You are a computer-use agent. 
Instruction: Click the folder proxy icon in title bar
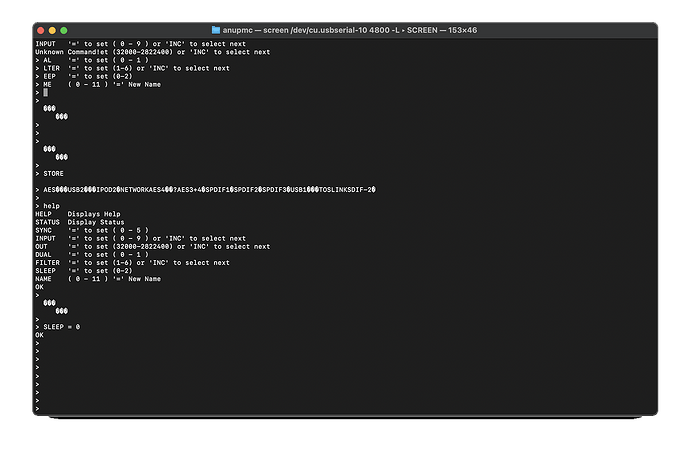pos(216,30)
